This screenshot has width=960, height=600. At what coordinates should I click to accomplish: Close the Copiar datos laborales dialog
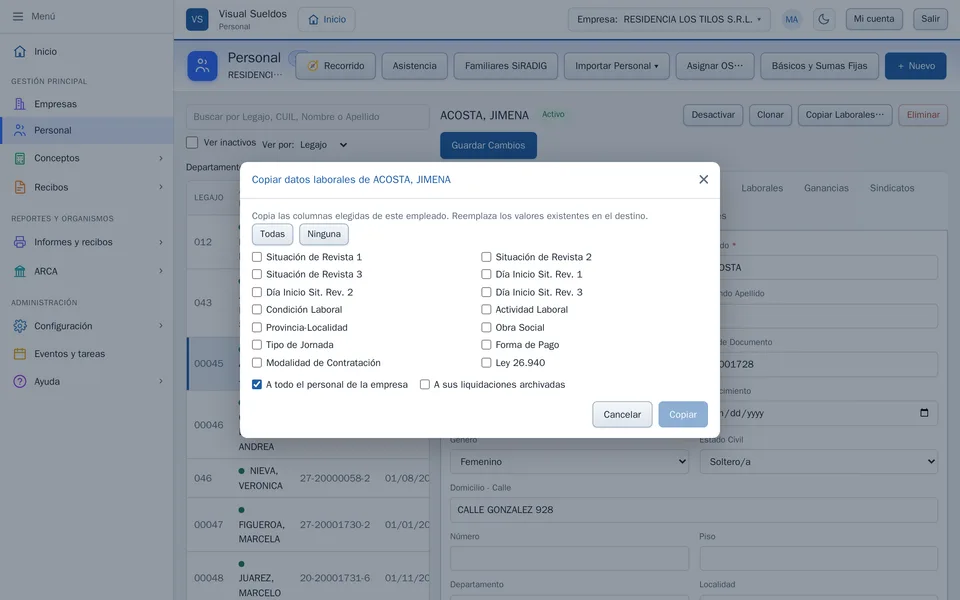pos(703,179)
